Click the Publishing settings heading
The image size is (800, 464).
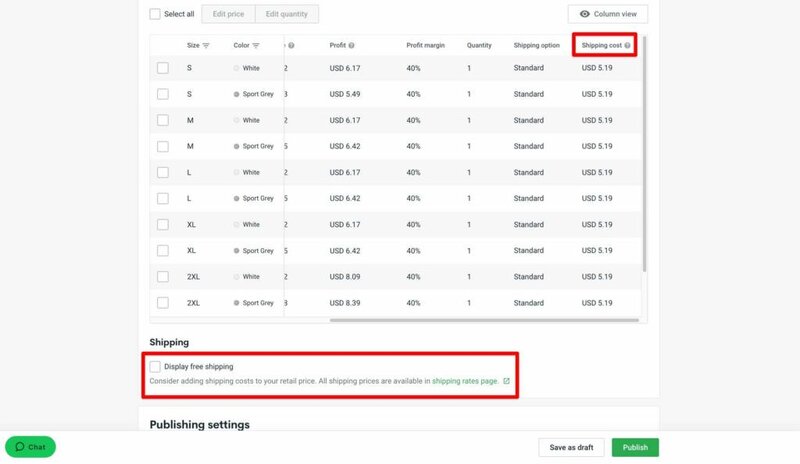coord(199,425)
